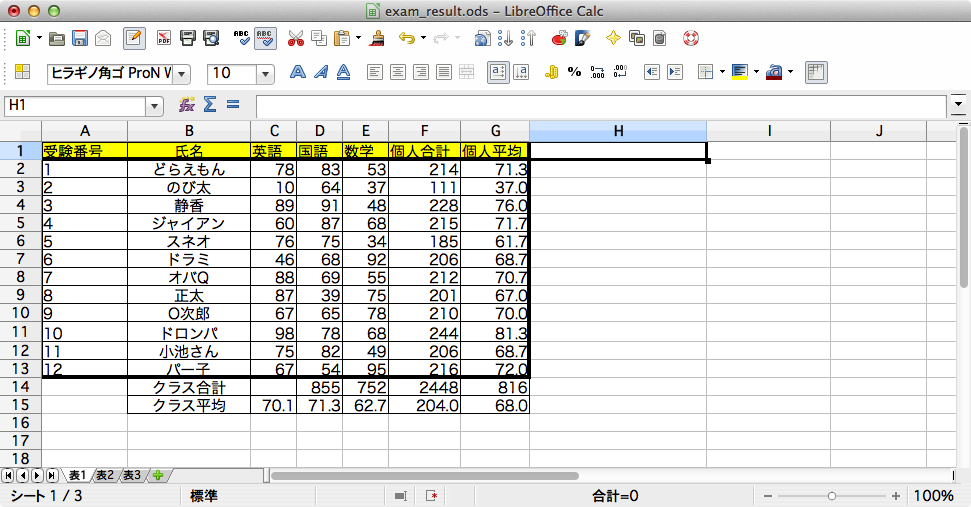Image resolution: width=971 pixels, height=507 pixels.
Task: Click the Cut scissors icon
Action: tap(295, 39)
